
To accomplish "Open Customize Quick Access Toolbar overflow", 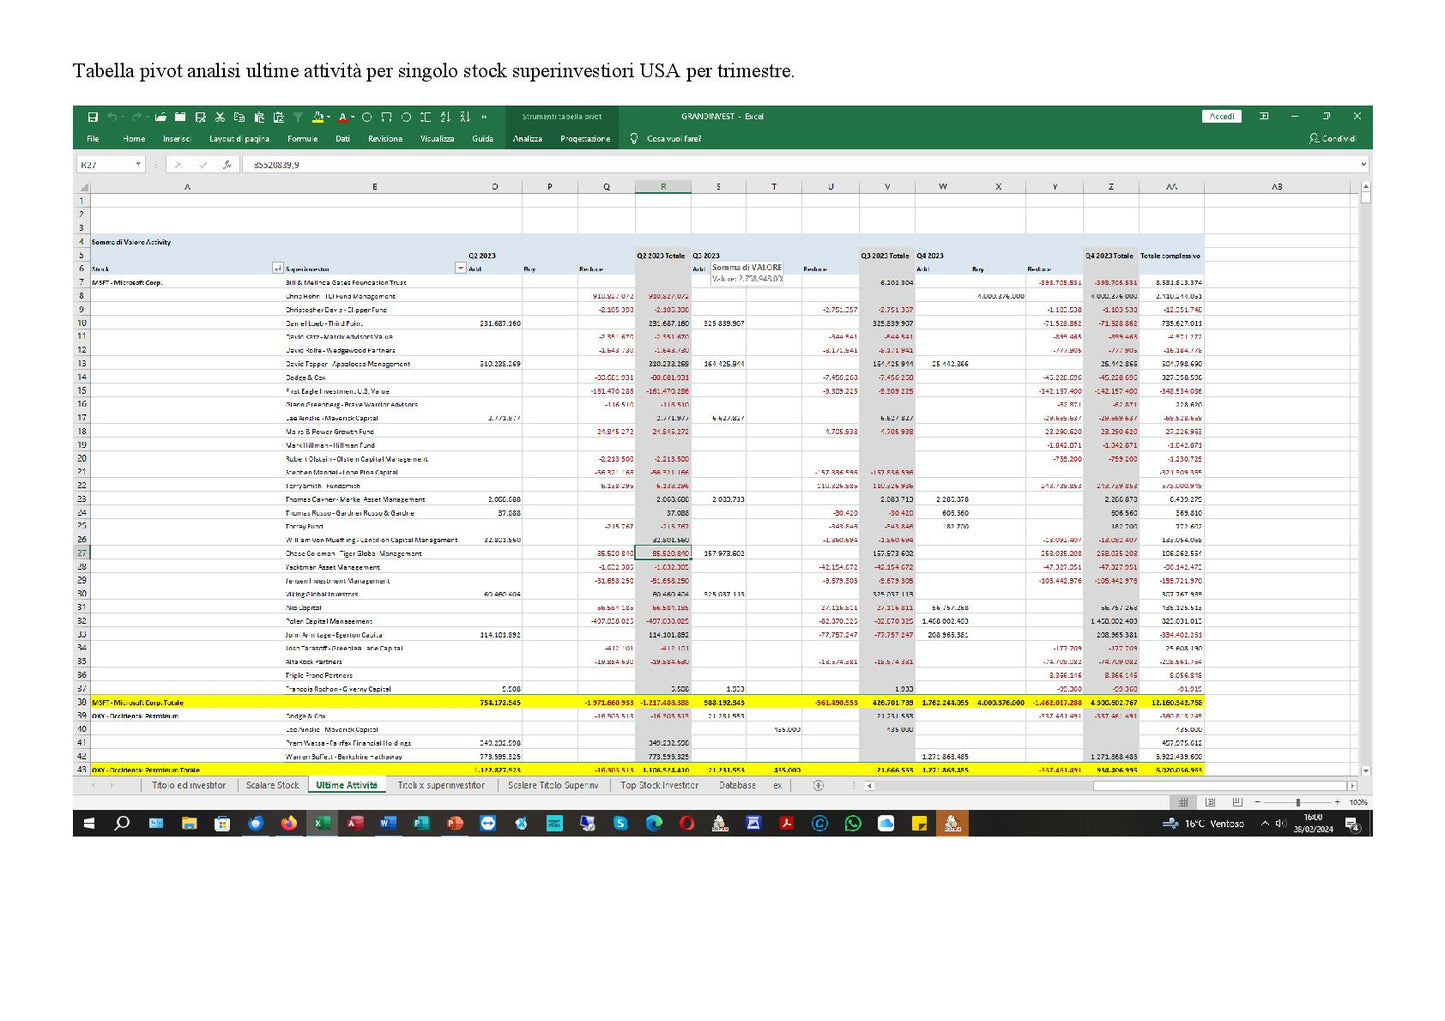I will click(484, 117).
